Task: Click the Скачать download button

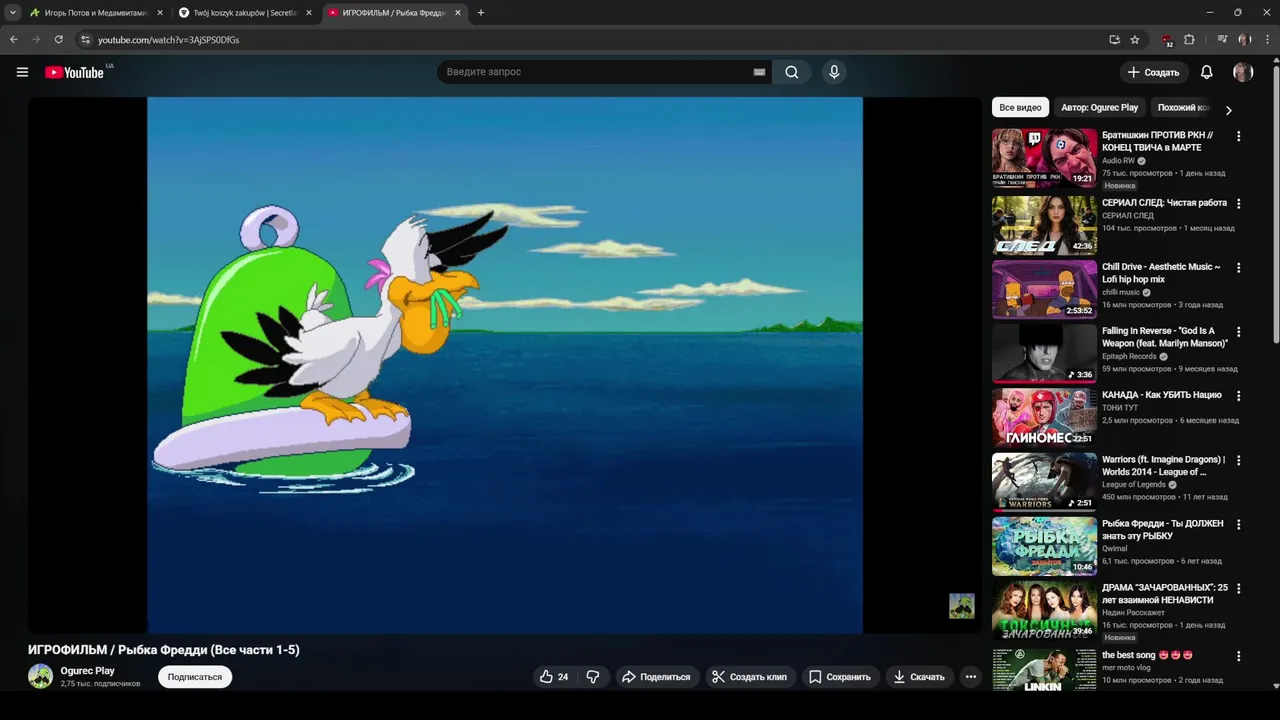Action: coord(918,677)
